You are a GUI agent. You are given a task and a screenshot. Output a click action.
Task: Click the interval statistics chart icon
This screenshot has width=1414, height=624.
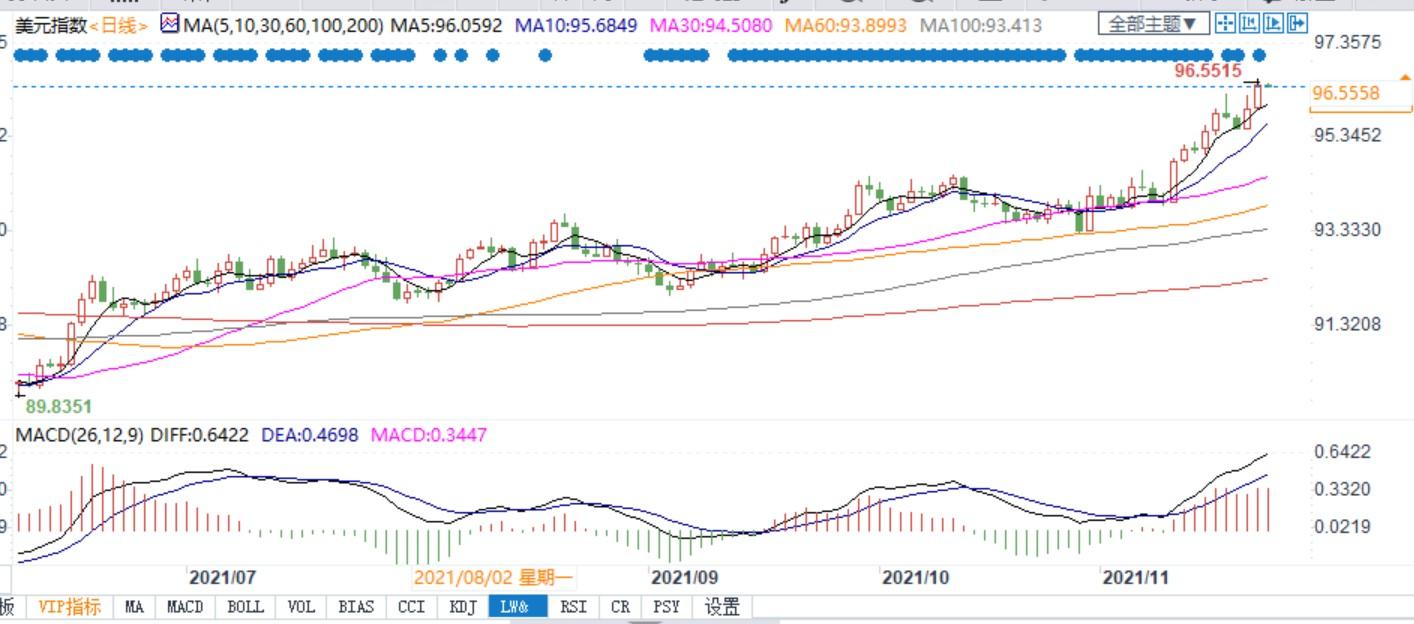tap(1249, 23)
